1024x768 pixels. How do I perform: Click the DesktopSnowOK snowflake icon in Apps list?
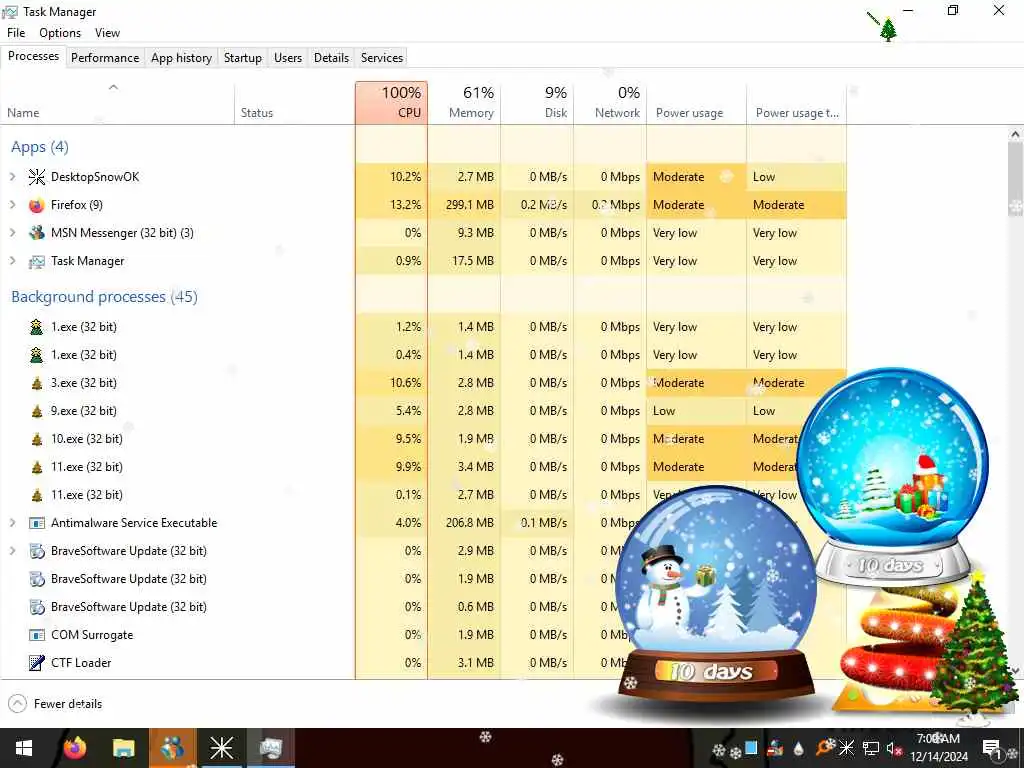pyautogui.click(x=37, y=177)
